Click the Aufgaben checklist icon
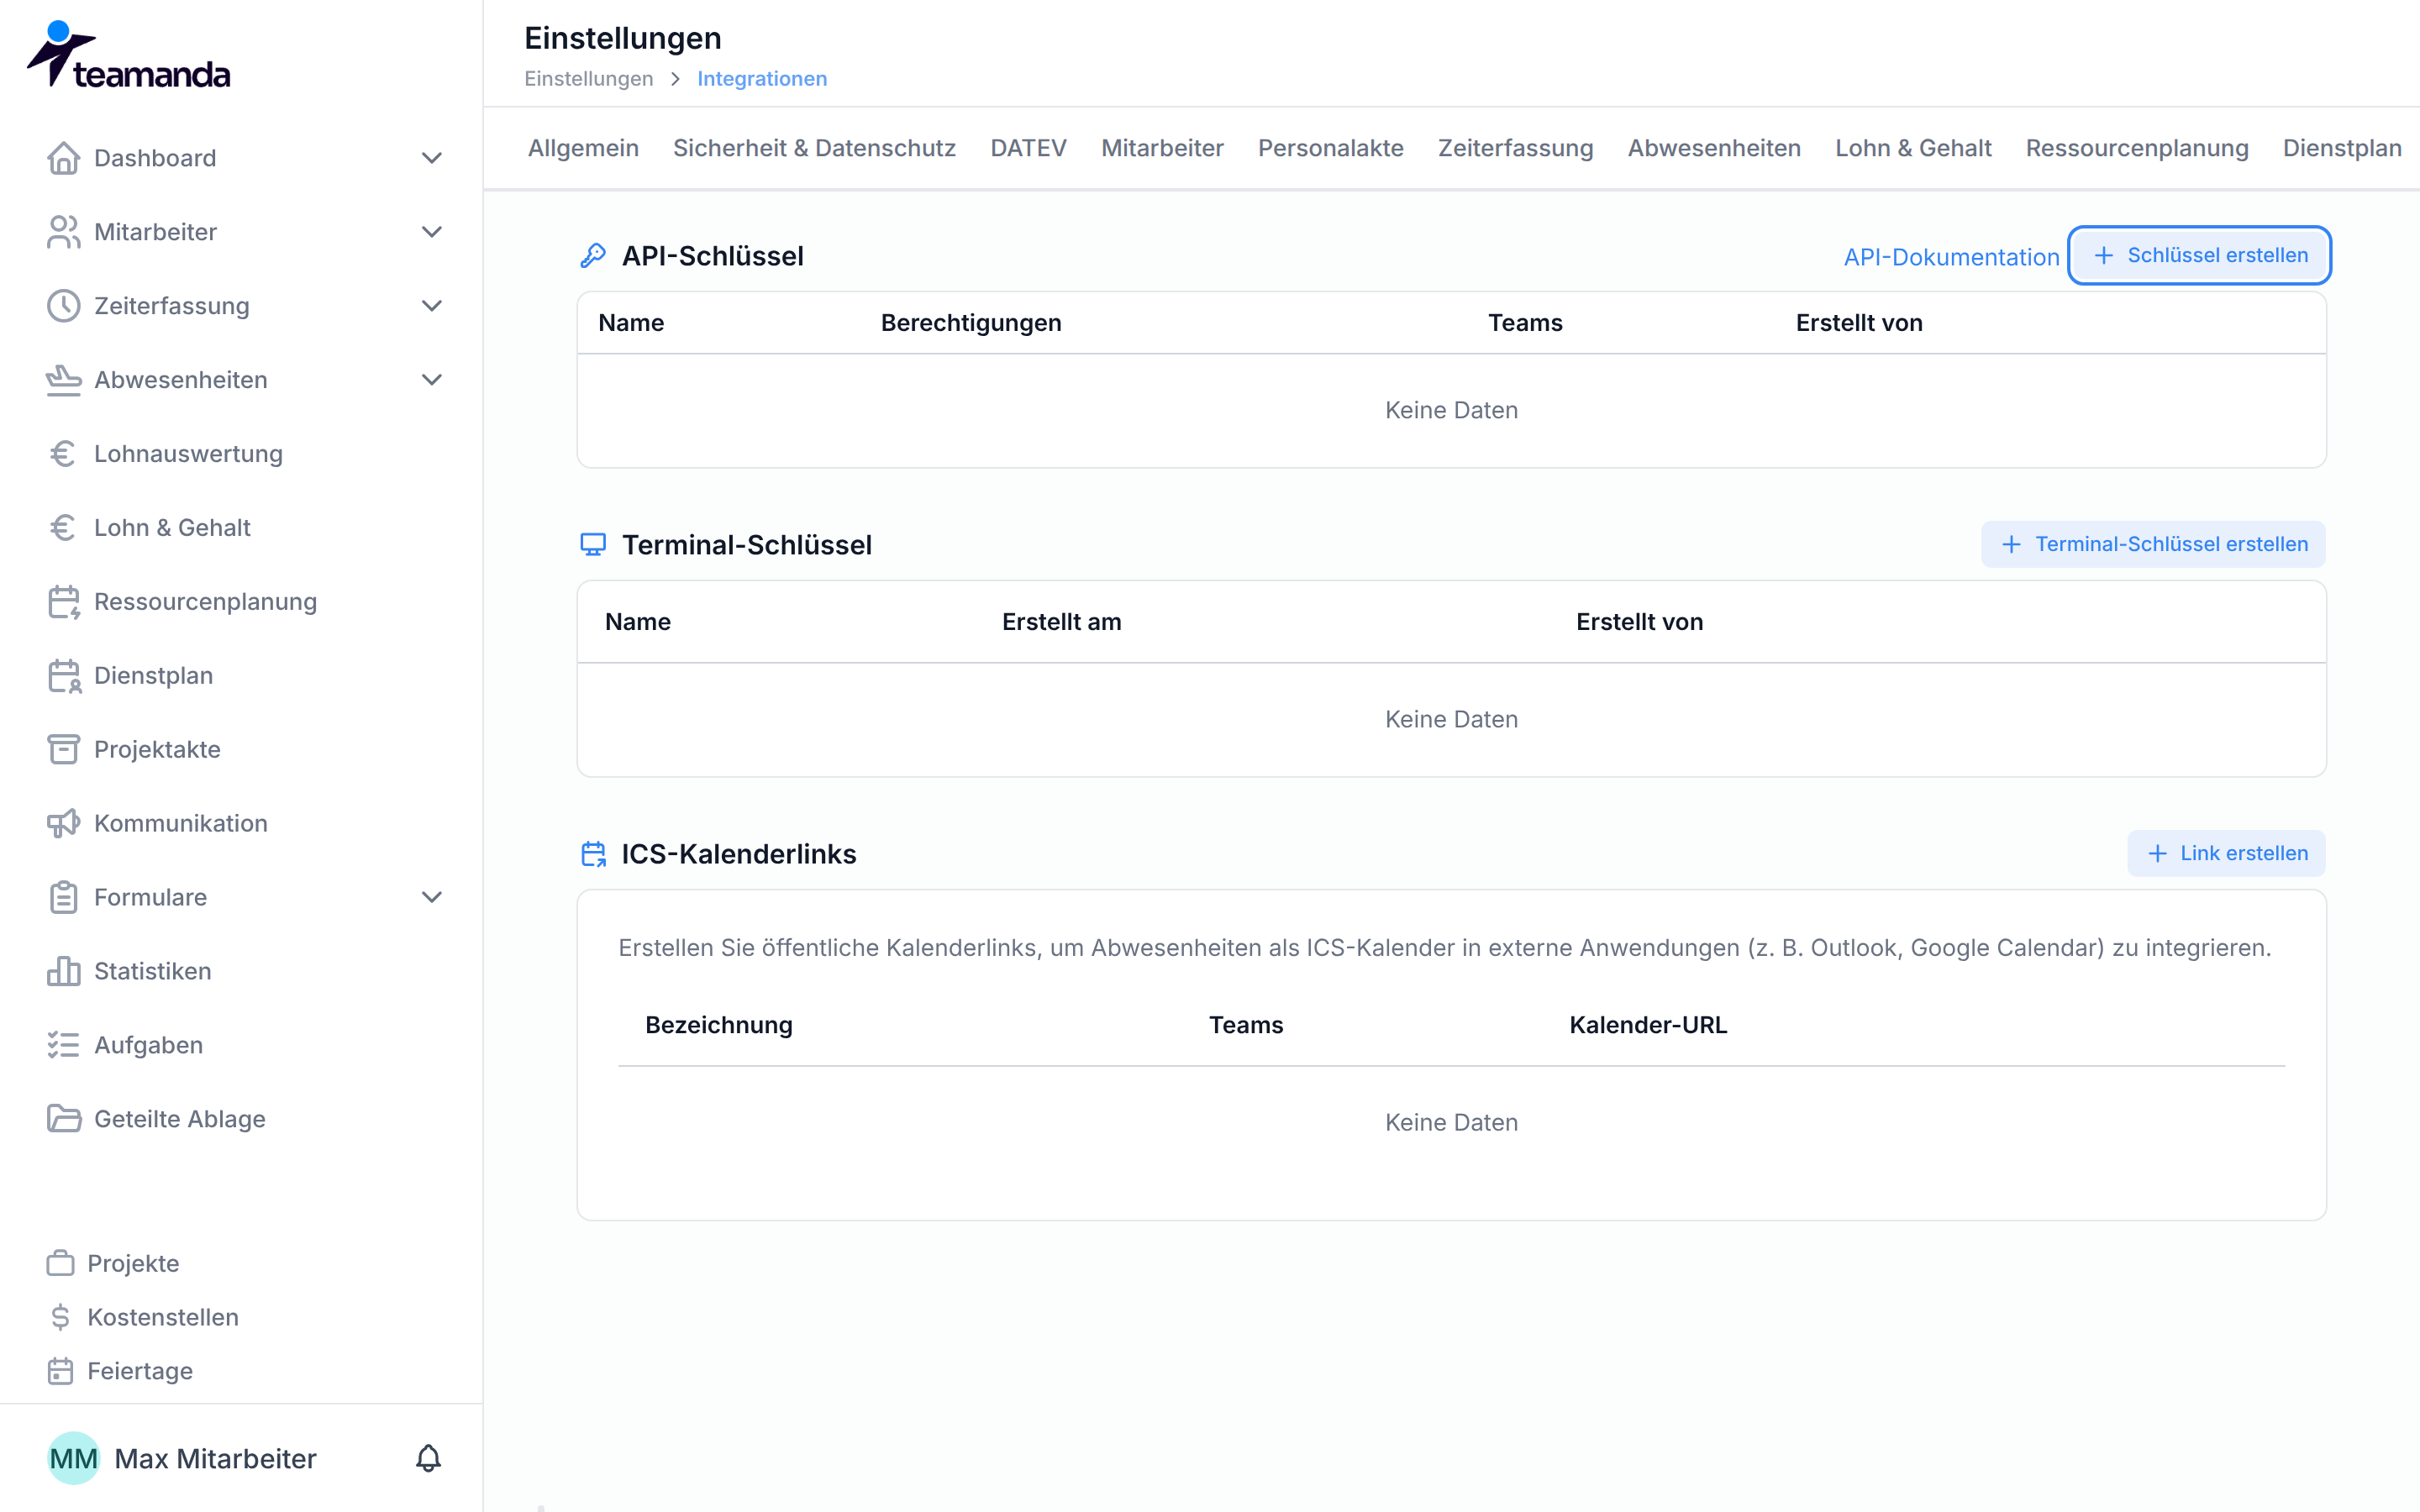The height and width of the screenshot is (1512, 2420). pos(64,1046)
